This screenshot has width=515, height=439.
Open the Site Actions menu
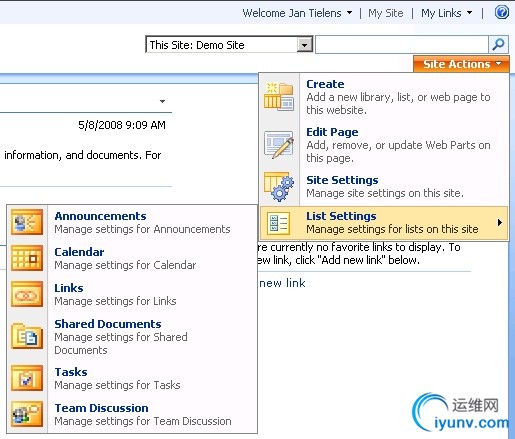(461, 64)
